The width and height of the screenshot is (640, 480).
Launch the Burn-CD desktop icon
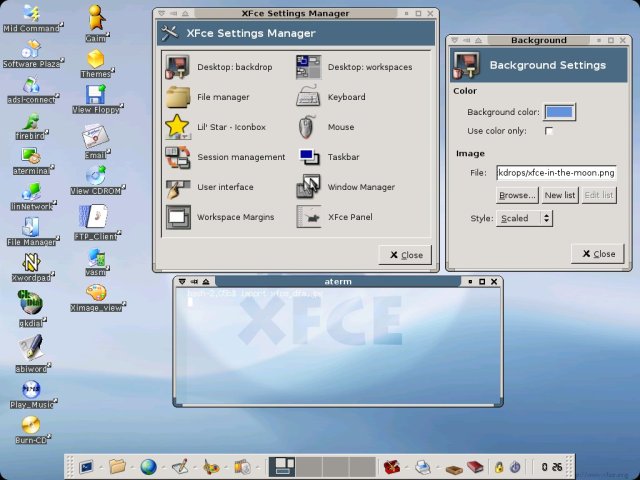31,422
